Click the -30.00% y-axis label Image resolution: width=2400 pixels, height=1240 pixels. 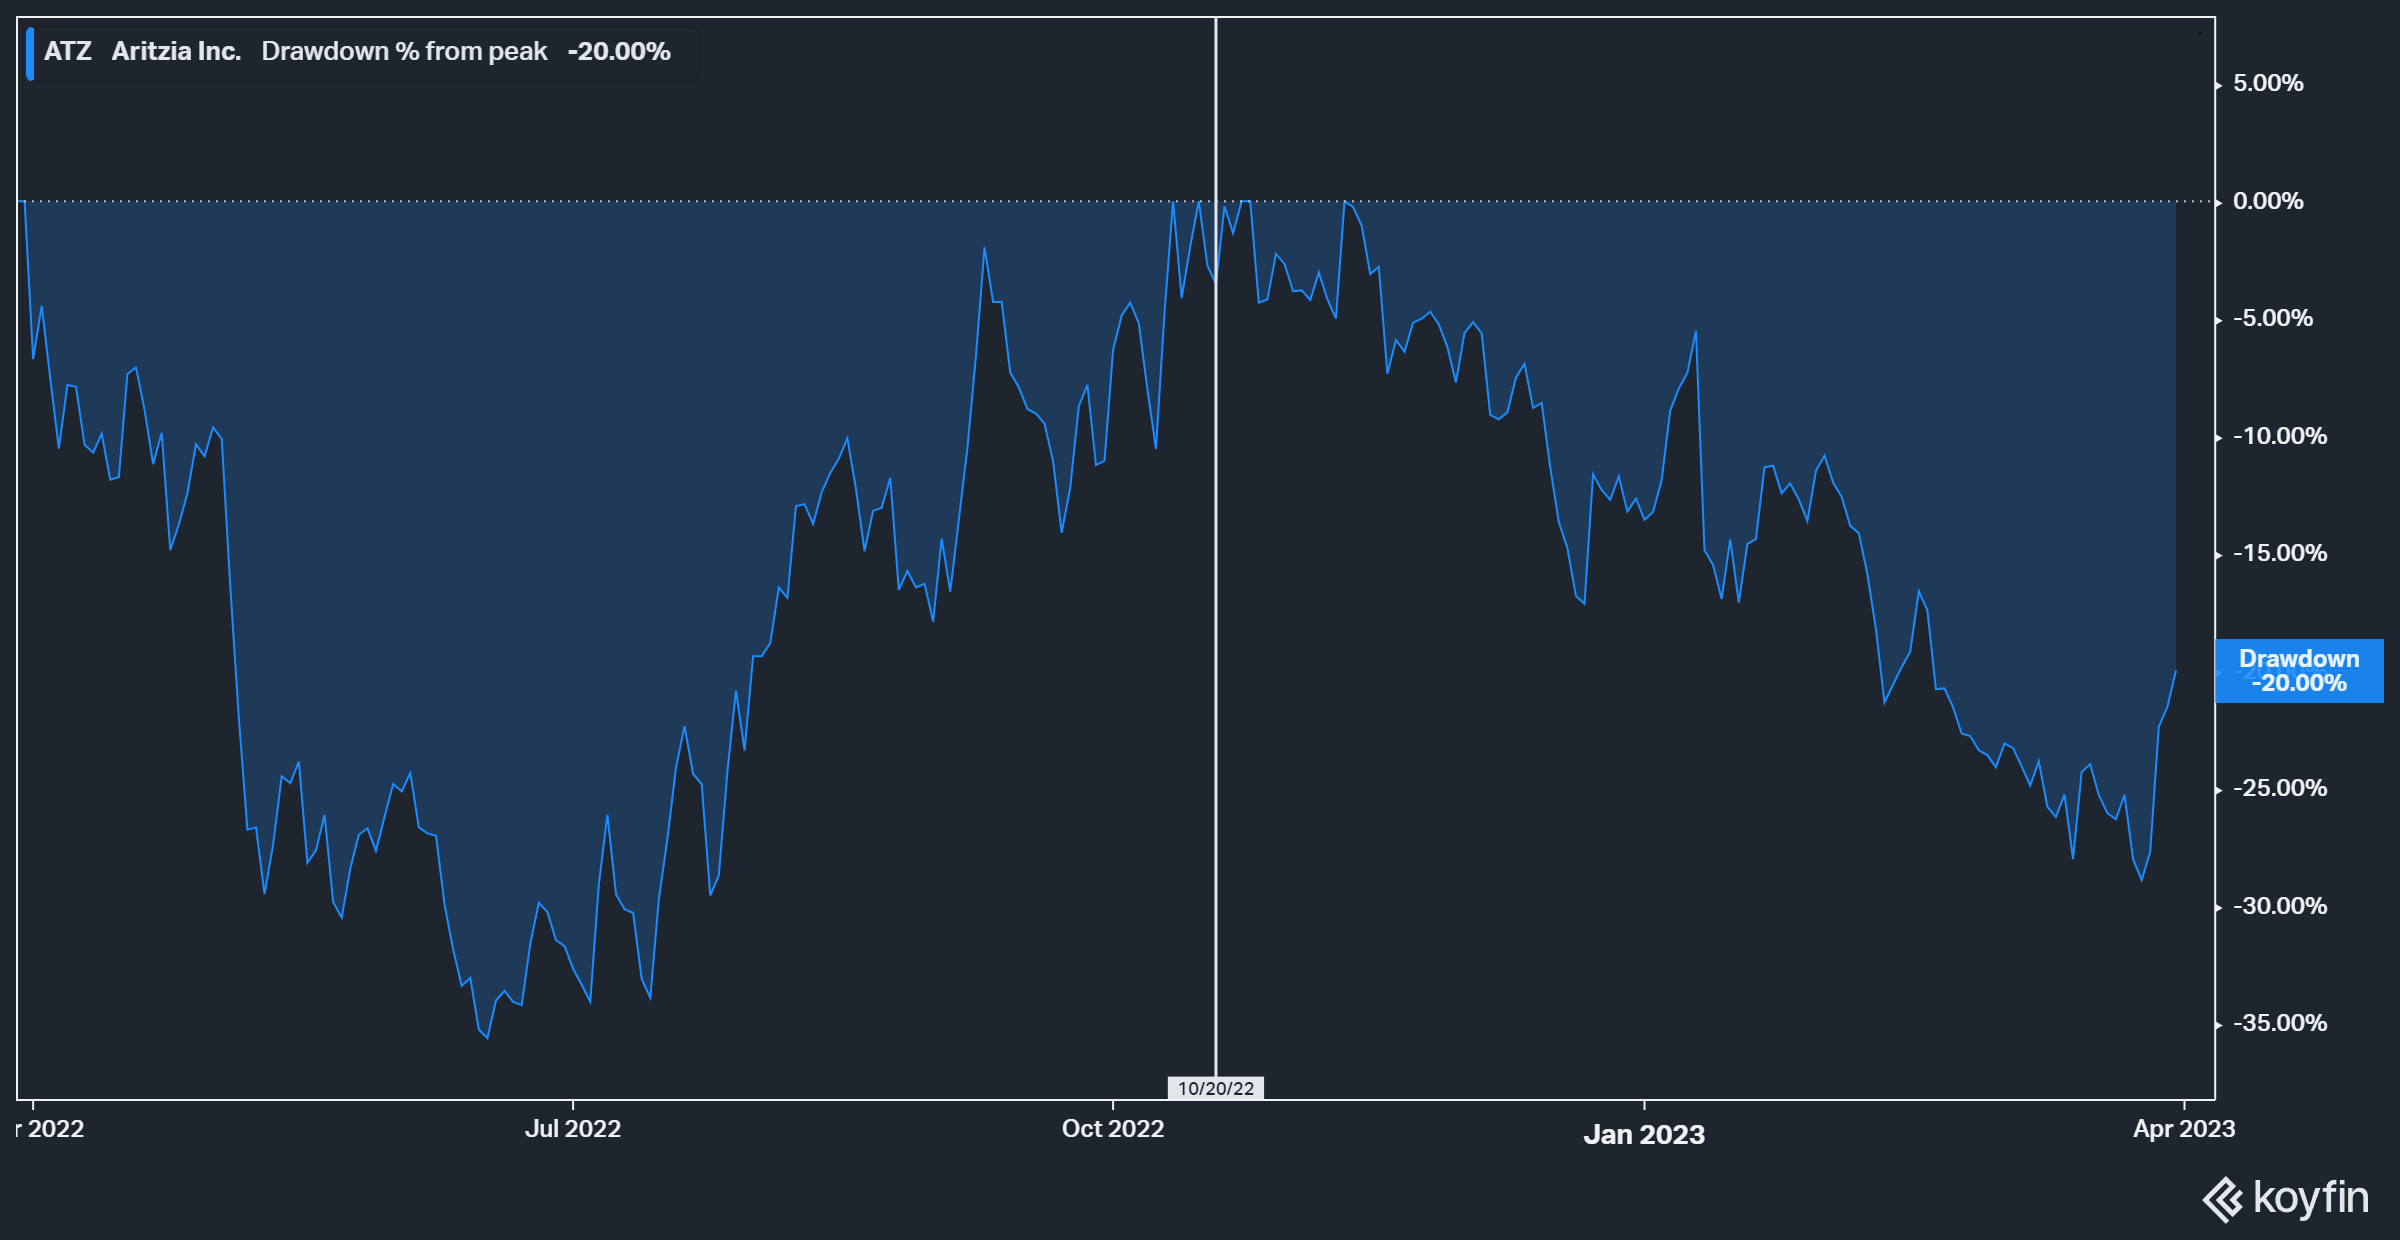[x=2280, y=906]
